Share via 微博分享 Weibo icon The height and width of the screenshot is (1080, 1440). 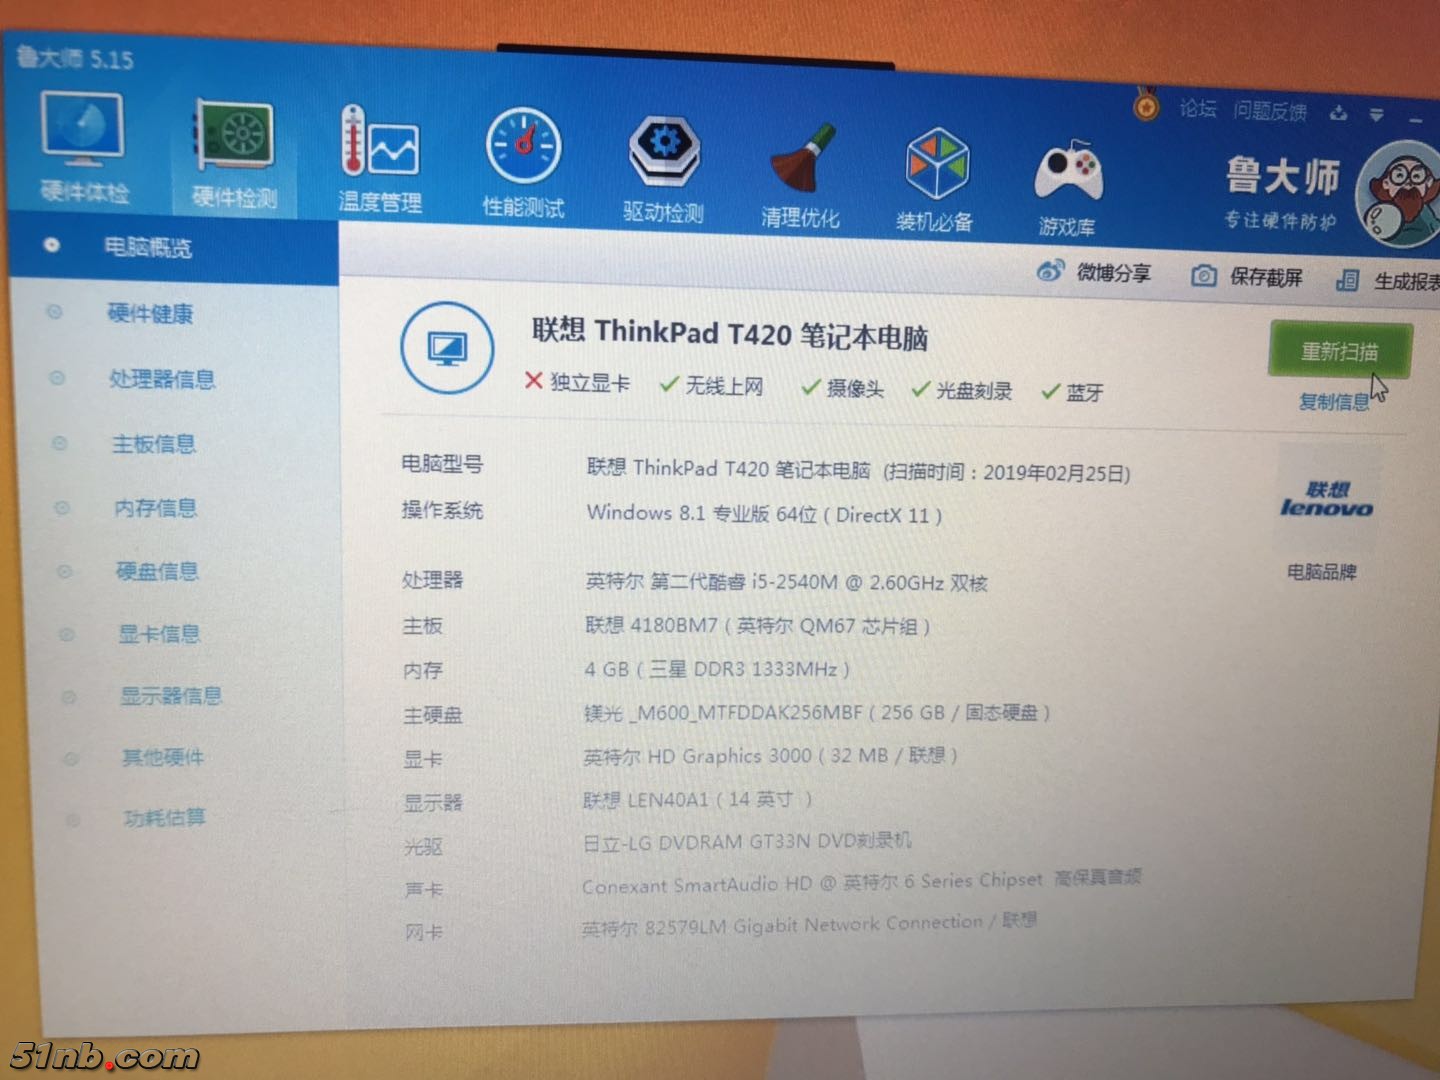tap(1094, 272)
